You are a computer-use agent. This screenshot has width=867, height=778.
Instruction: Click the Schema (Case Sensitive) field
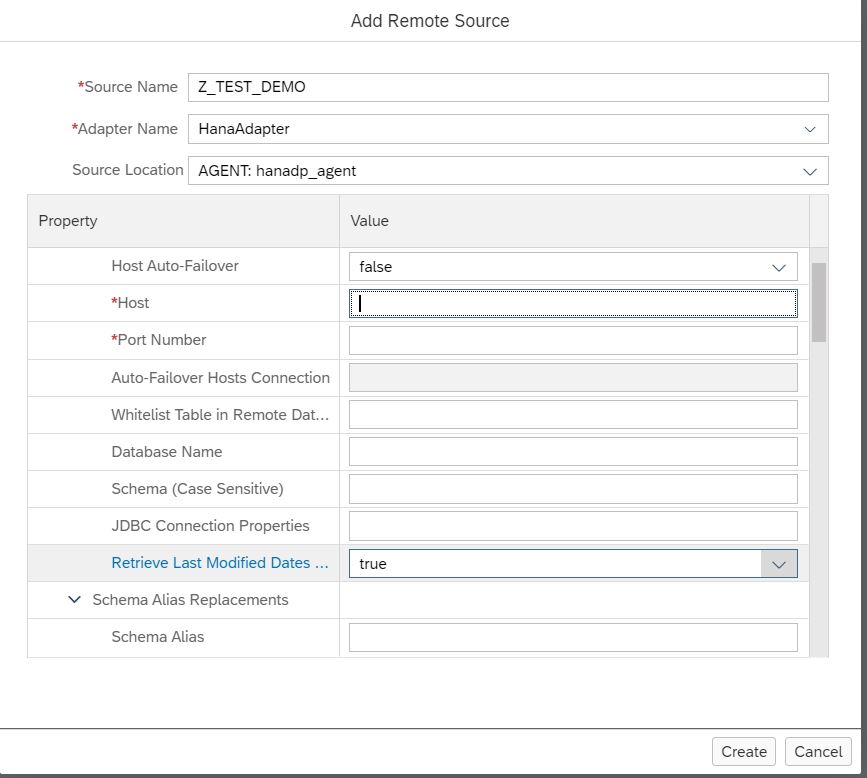pyautogui.click(x=573, y=489)
